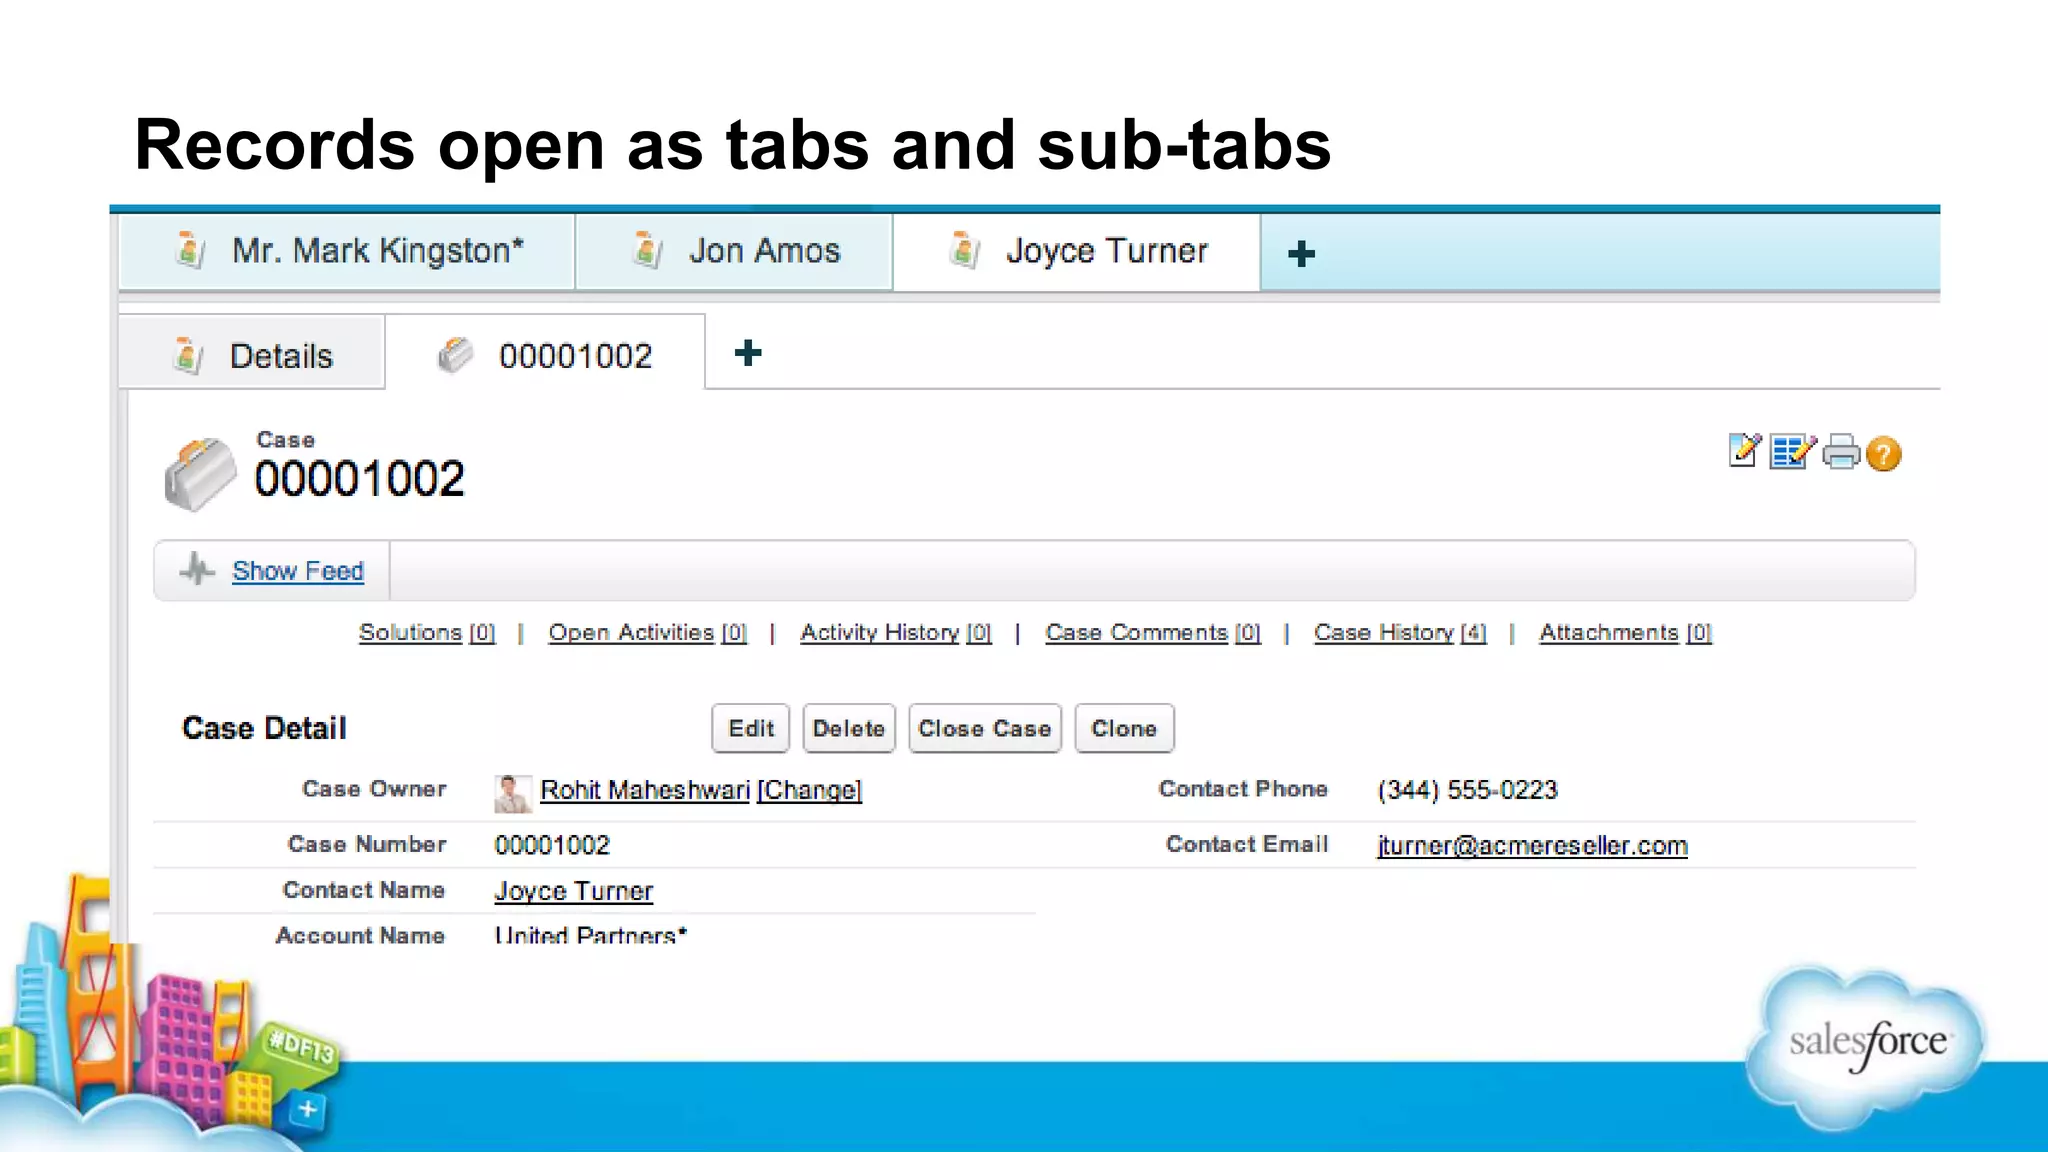Click the contact icon on Jon Amos tab

[x=648, y=250]
